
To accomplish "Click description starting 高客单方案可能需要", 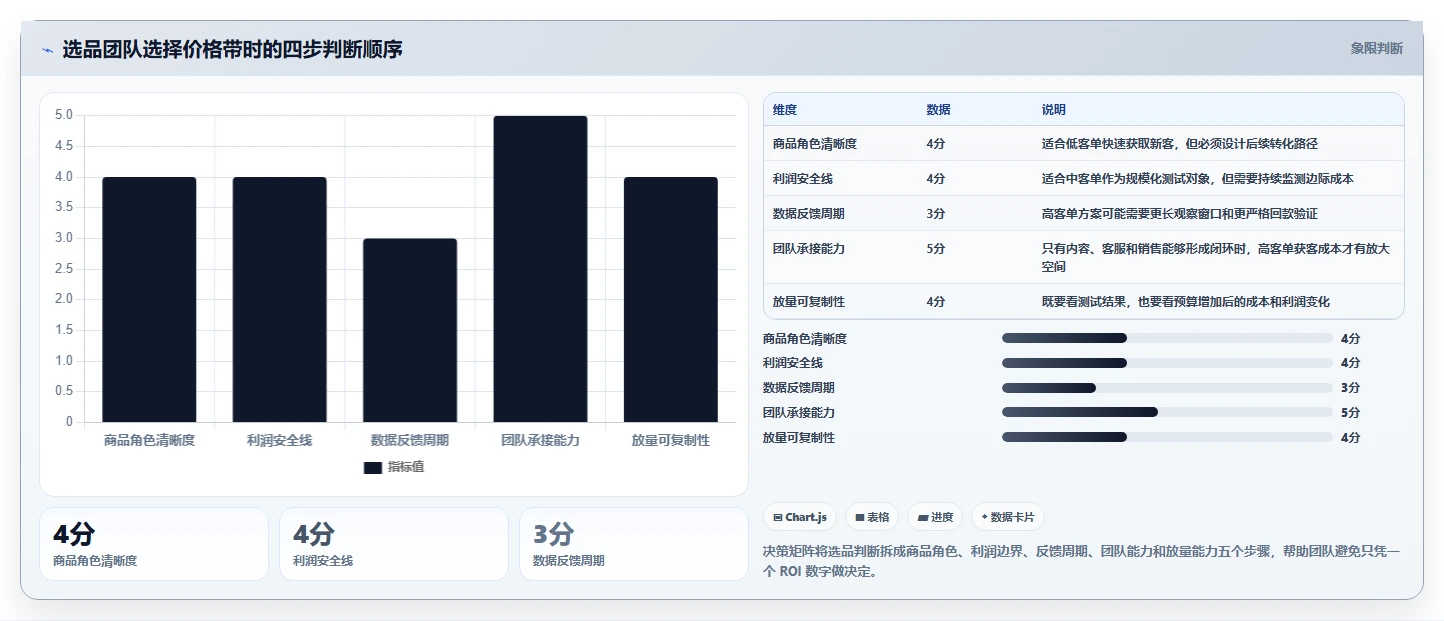I will click(x=1180, y=214).
